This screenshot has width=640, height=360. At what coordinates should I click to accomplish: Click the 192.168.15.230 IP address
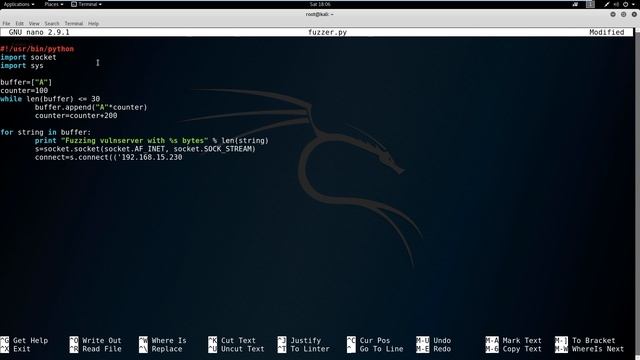tap(152, 158)
